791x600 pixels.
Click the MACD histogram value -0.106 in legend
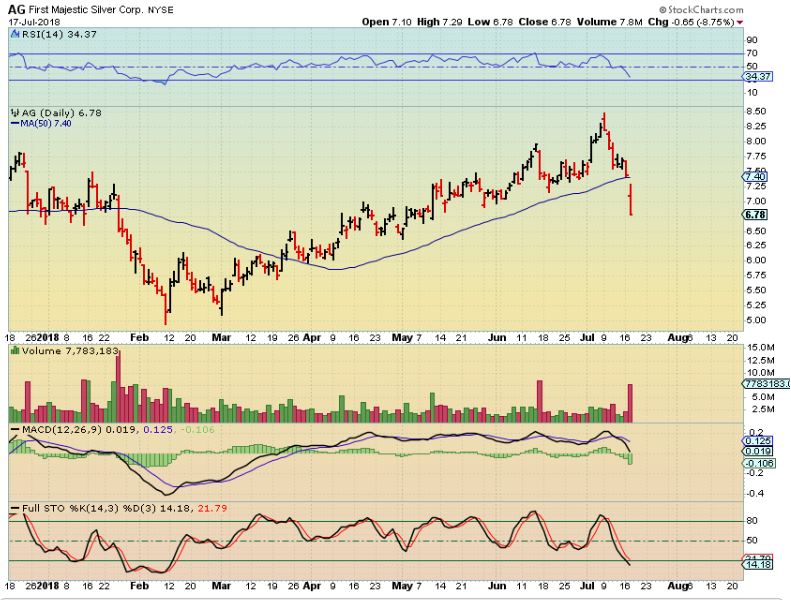point(197,430)
